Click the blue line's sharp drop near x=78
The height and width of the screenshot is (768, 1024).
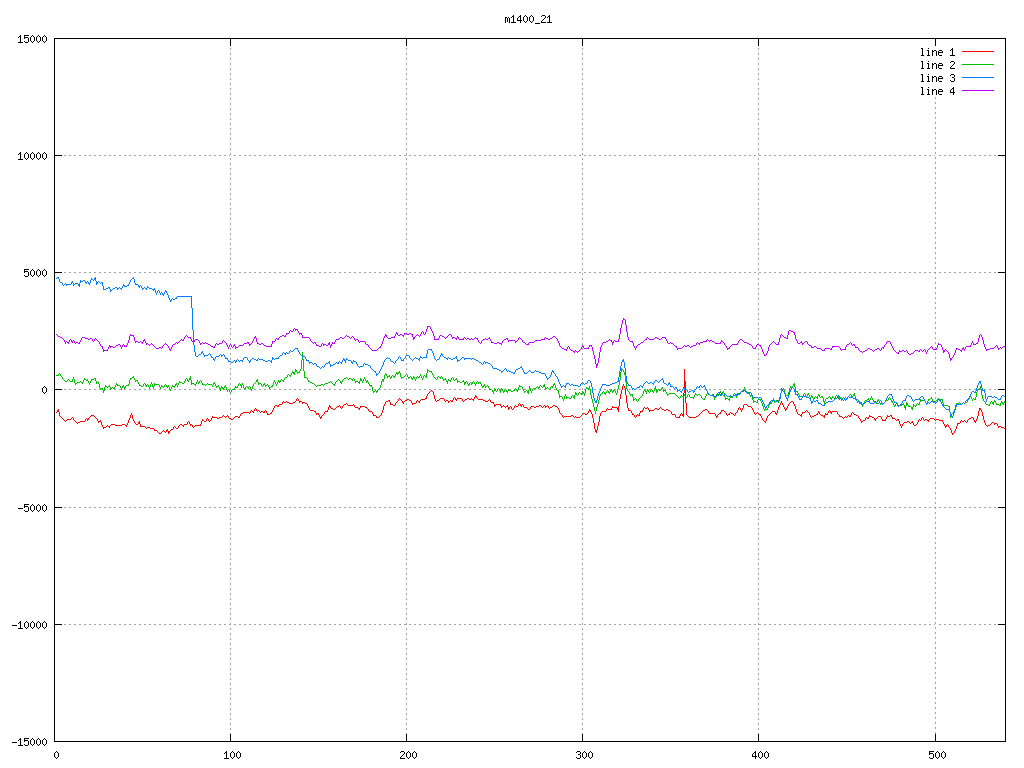[x=193, y=325]
